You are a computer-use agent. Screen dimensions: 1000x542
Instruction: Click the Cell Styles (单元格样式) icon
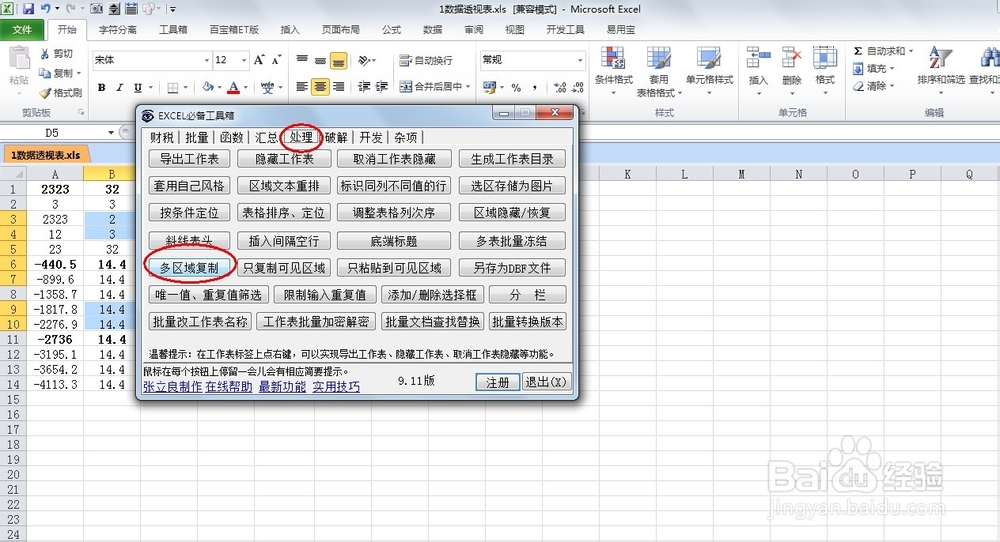(x=709, y=59)
